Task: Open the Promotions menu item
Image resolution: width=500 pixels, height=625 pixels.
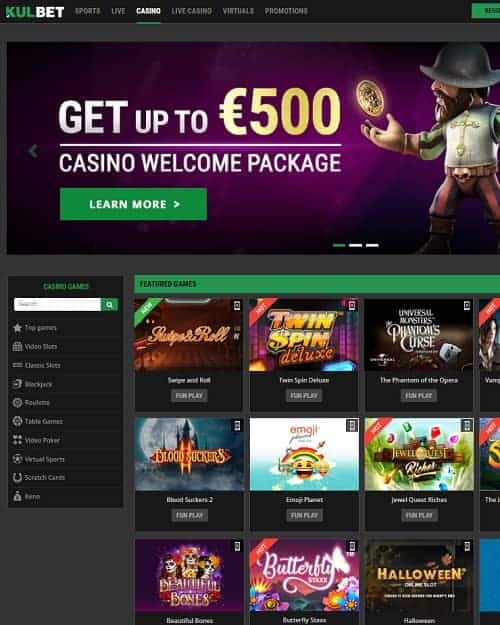Action: coord(286,11)
